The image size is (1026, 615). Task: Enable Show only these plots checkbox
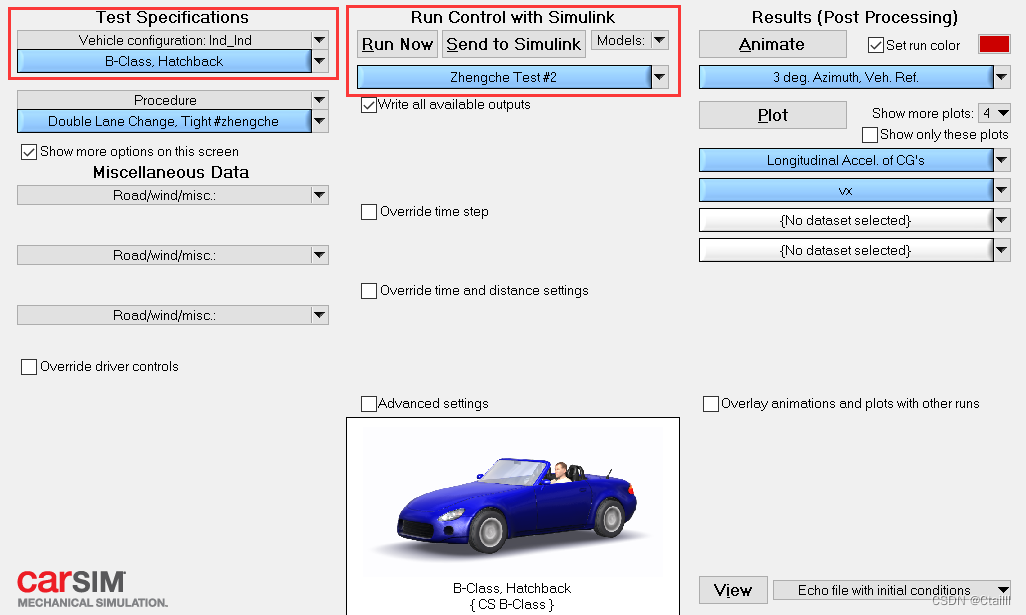tap(870, 135)
